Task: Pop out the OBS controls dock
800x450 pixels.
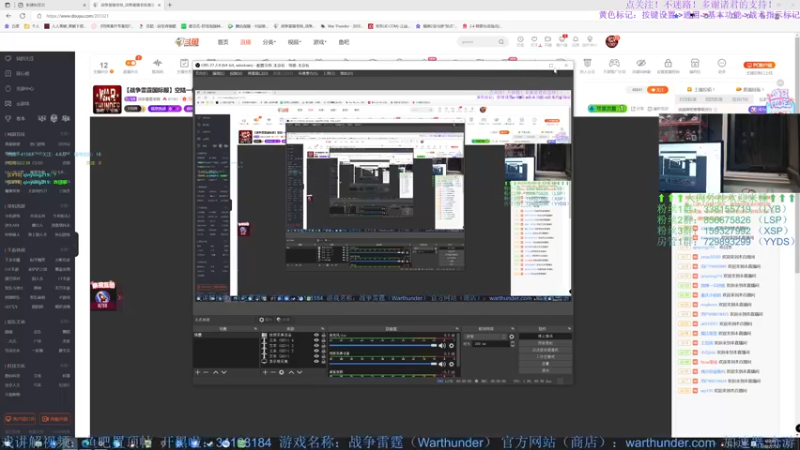Action: (x=569, y=329)
